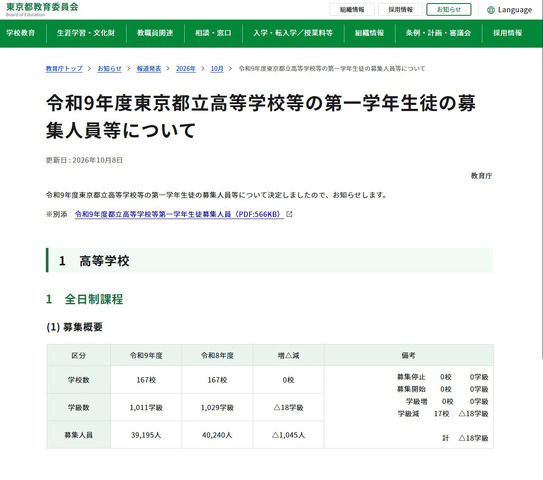This screenshot has height=480, width=543.
Task: Go to 教育庁トップ breadcrumb link
Action: pos(64,69)
